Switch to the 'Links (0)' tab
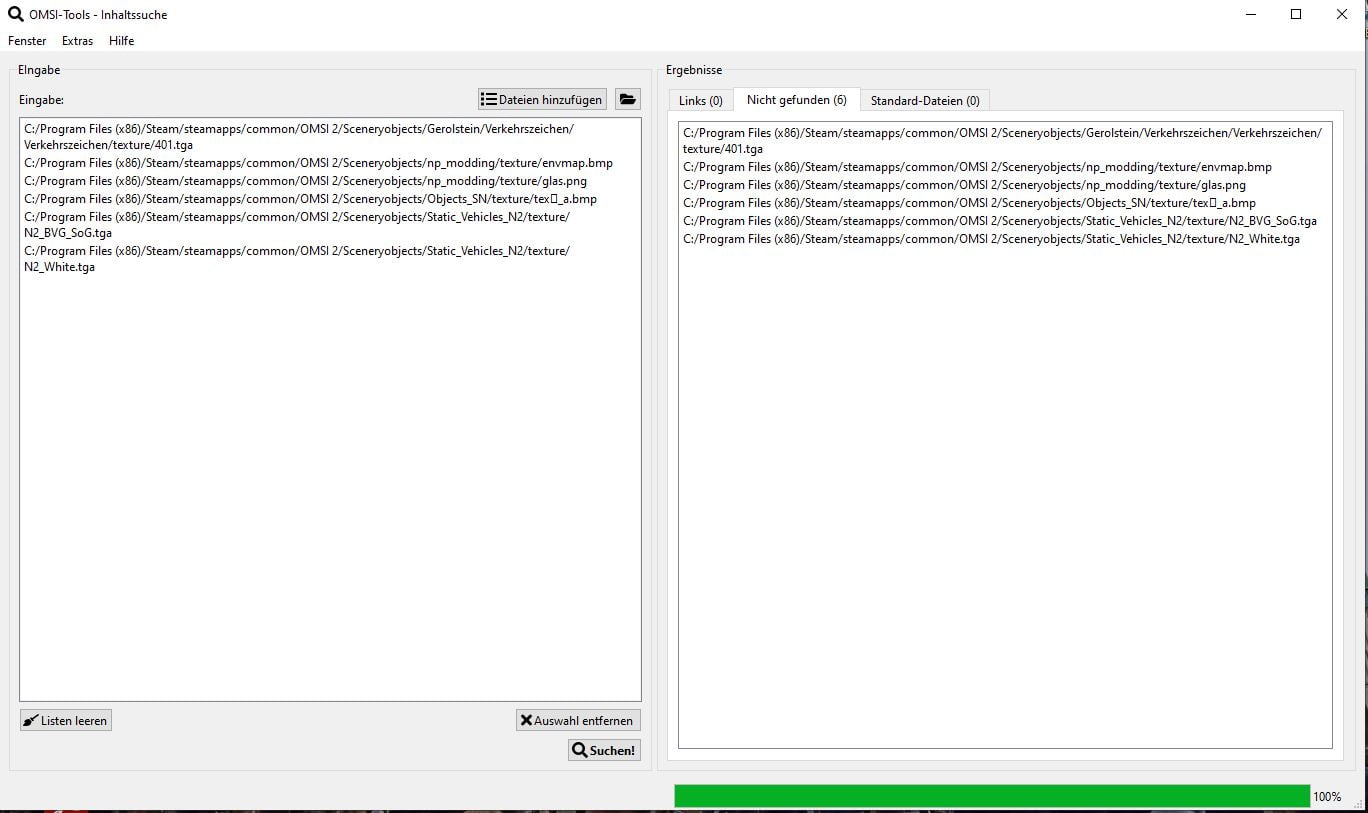The image size is (1368, 813). (700, 101)
